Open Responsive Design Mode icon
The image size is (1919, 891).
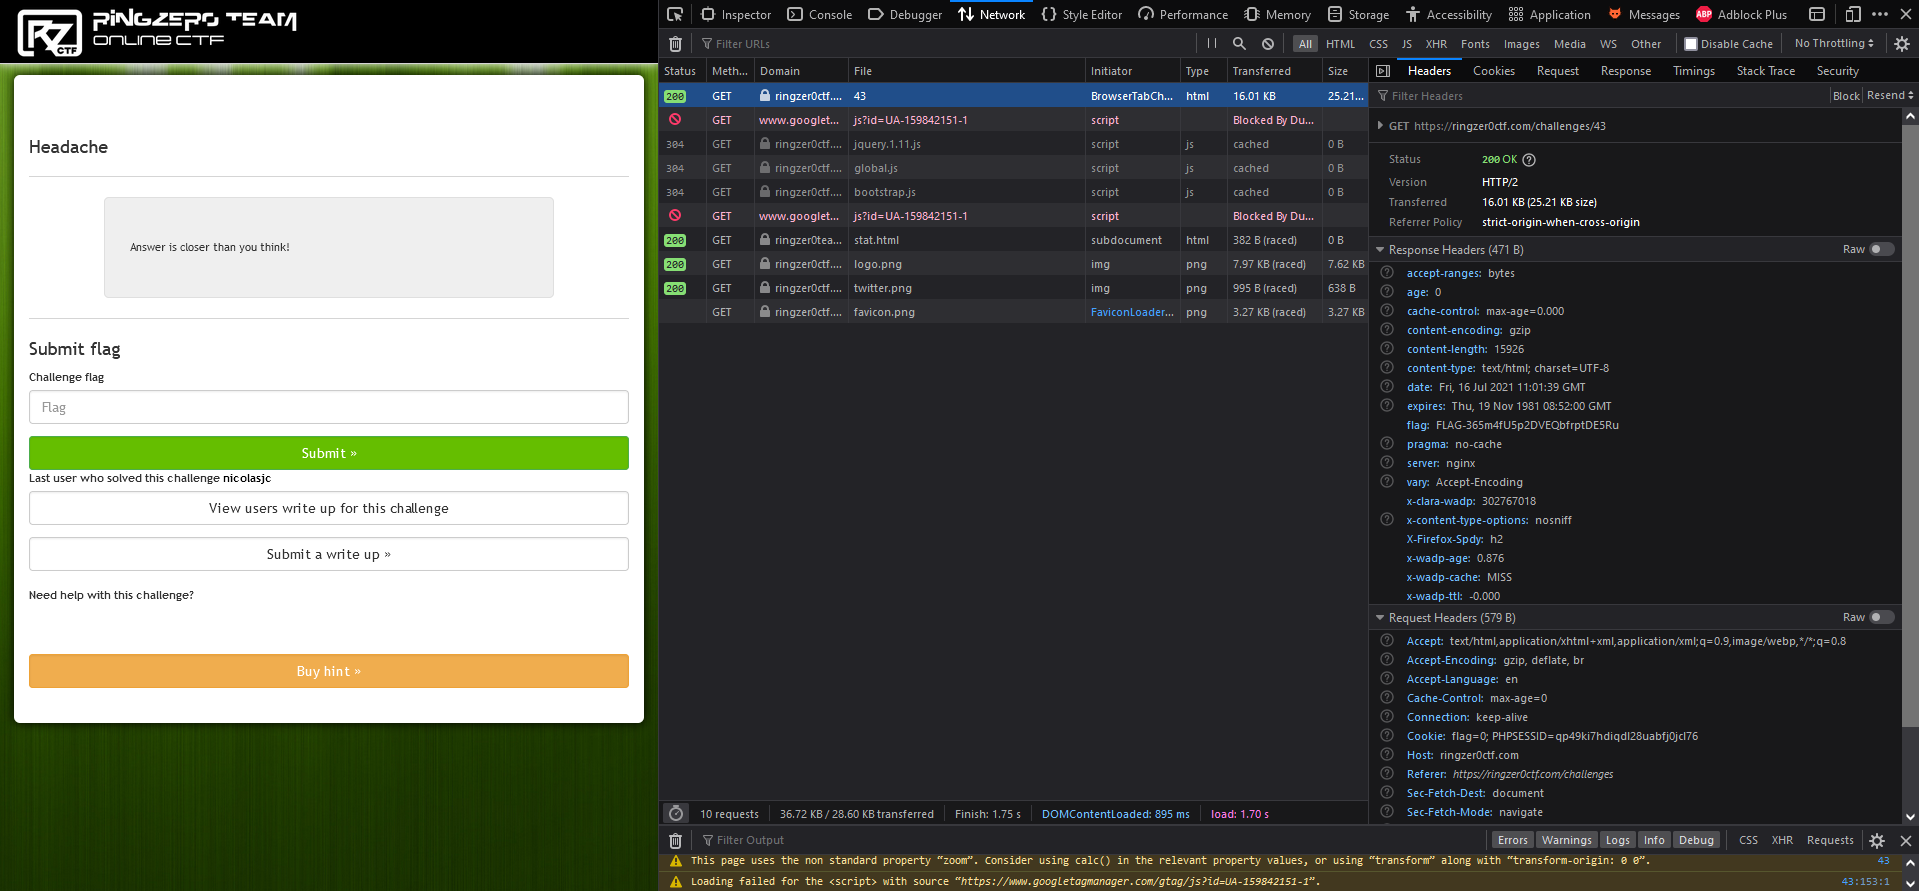(1853, 14)
